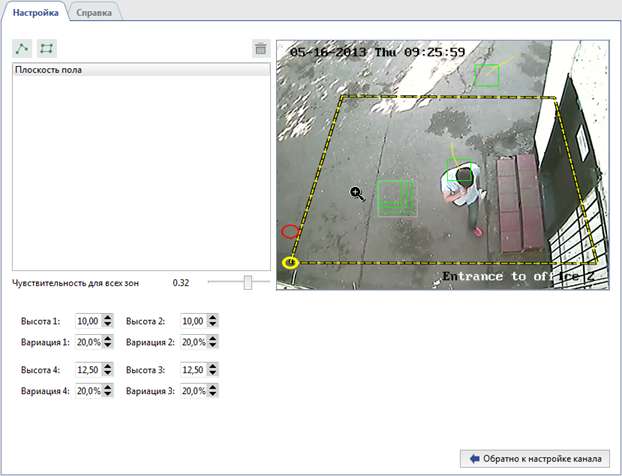Screen dimensions: 622x476
Task: Select the polyline drawing tool
Action: pos(21,48)
